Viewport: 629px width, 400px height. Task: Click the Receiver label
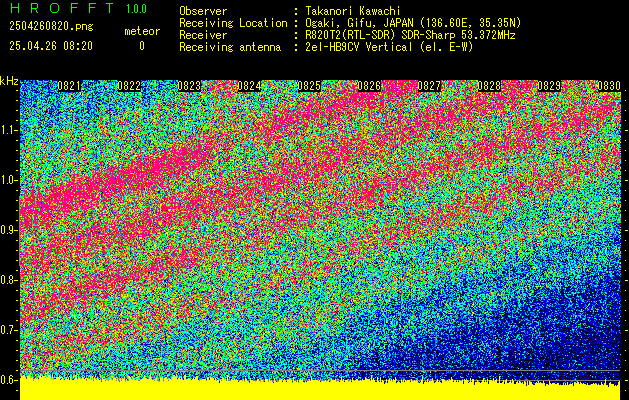point(203,35)
